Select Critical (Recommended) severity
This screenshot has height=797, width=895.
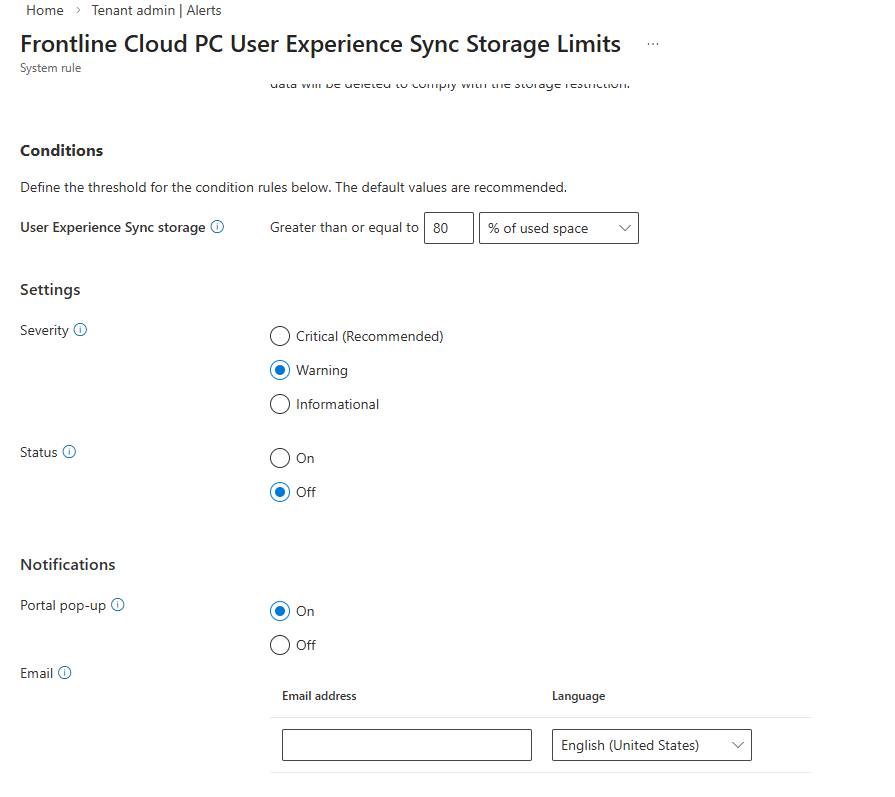click(280, 337)
